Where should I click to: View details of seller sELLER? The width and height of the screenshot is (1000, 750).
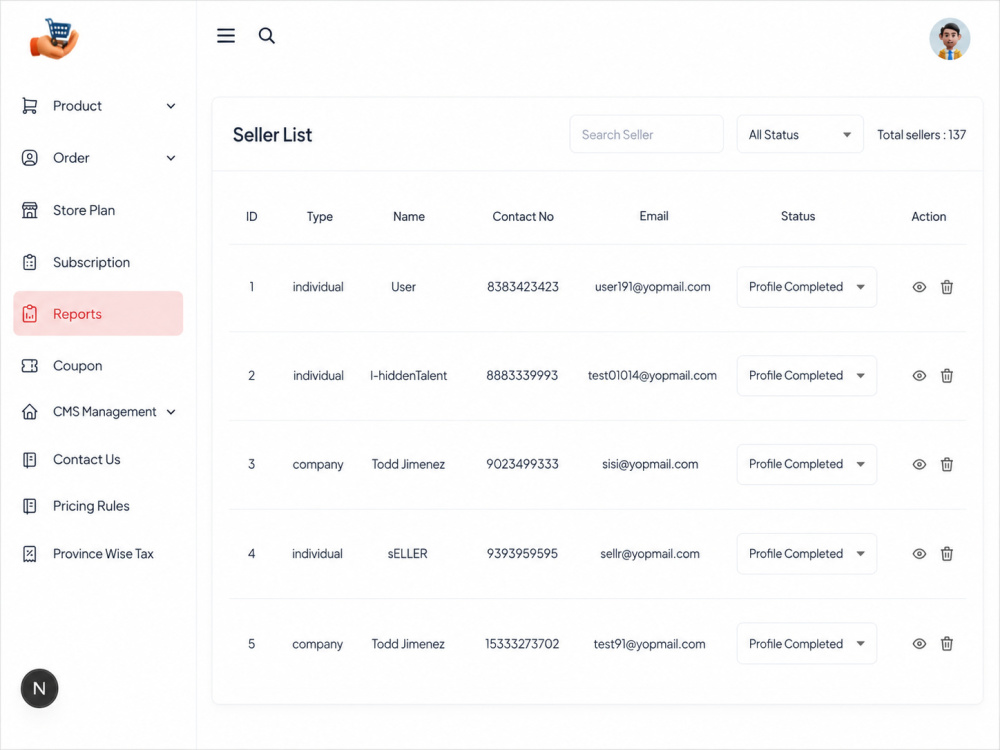(919, 554)
